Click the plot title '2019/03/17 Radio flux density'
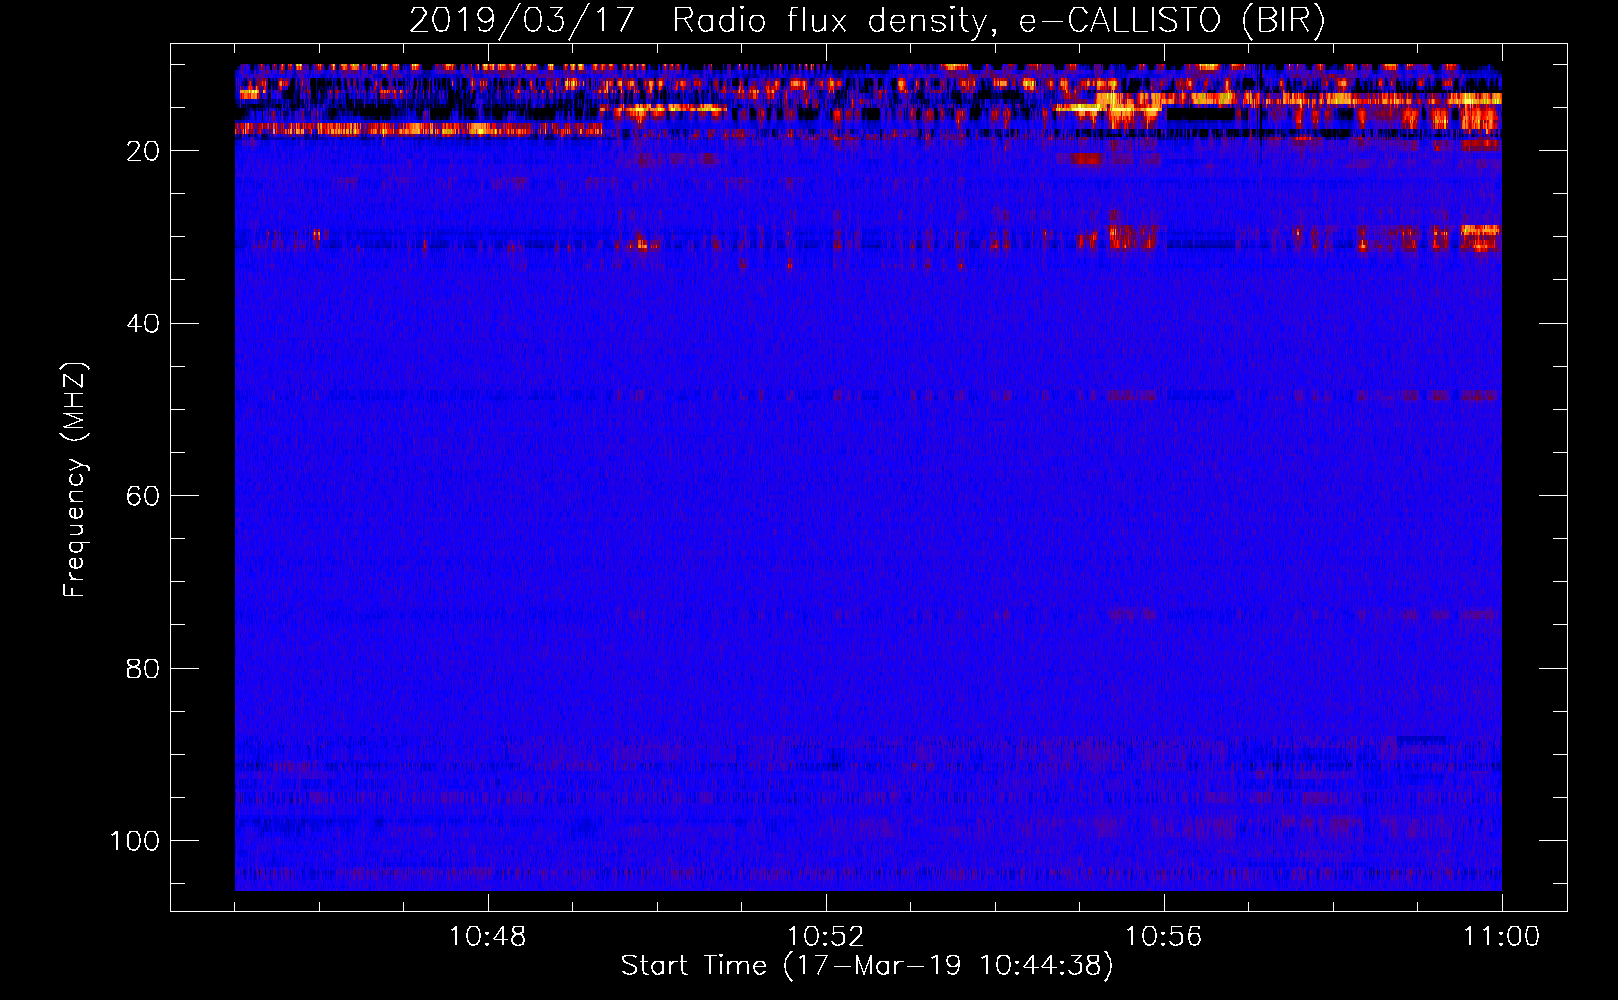Viewport: 1618px width, 1000px height. point(867,21)
